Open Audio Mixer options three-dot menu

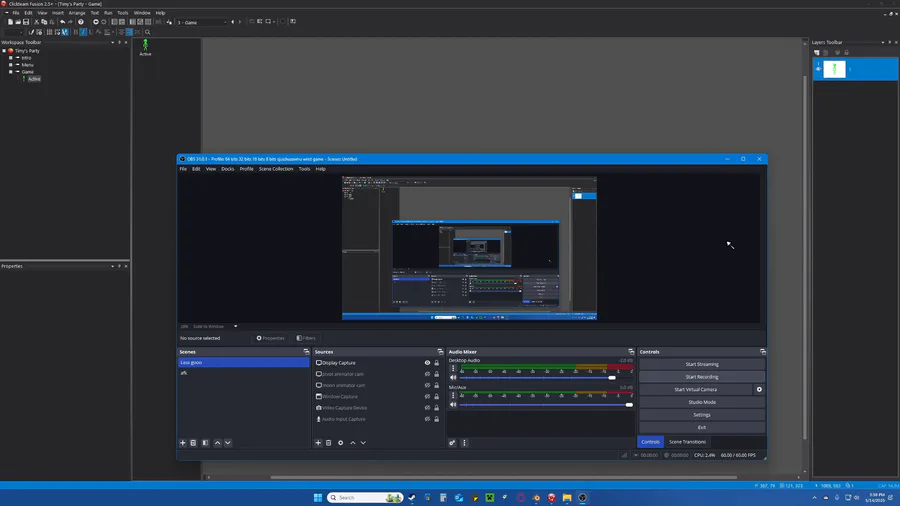(x=464, y=443)
